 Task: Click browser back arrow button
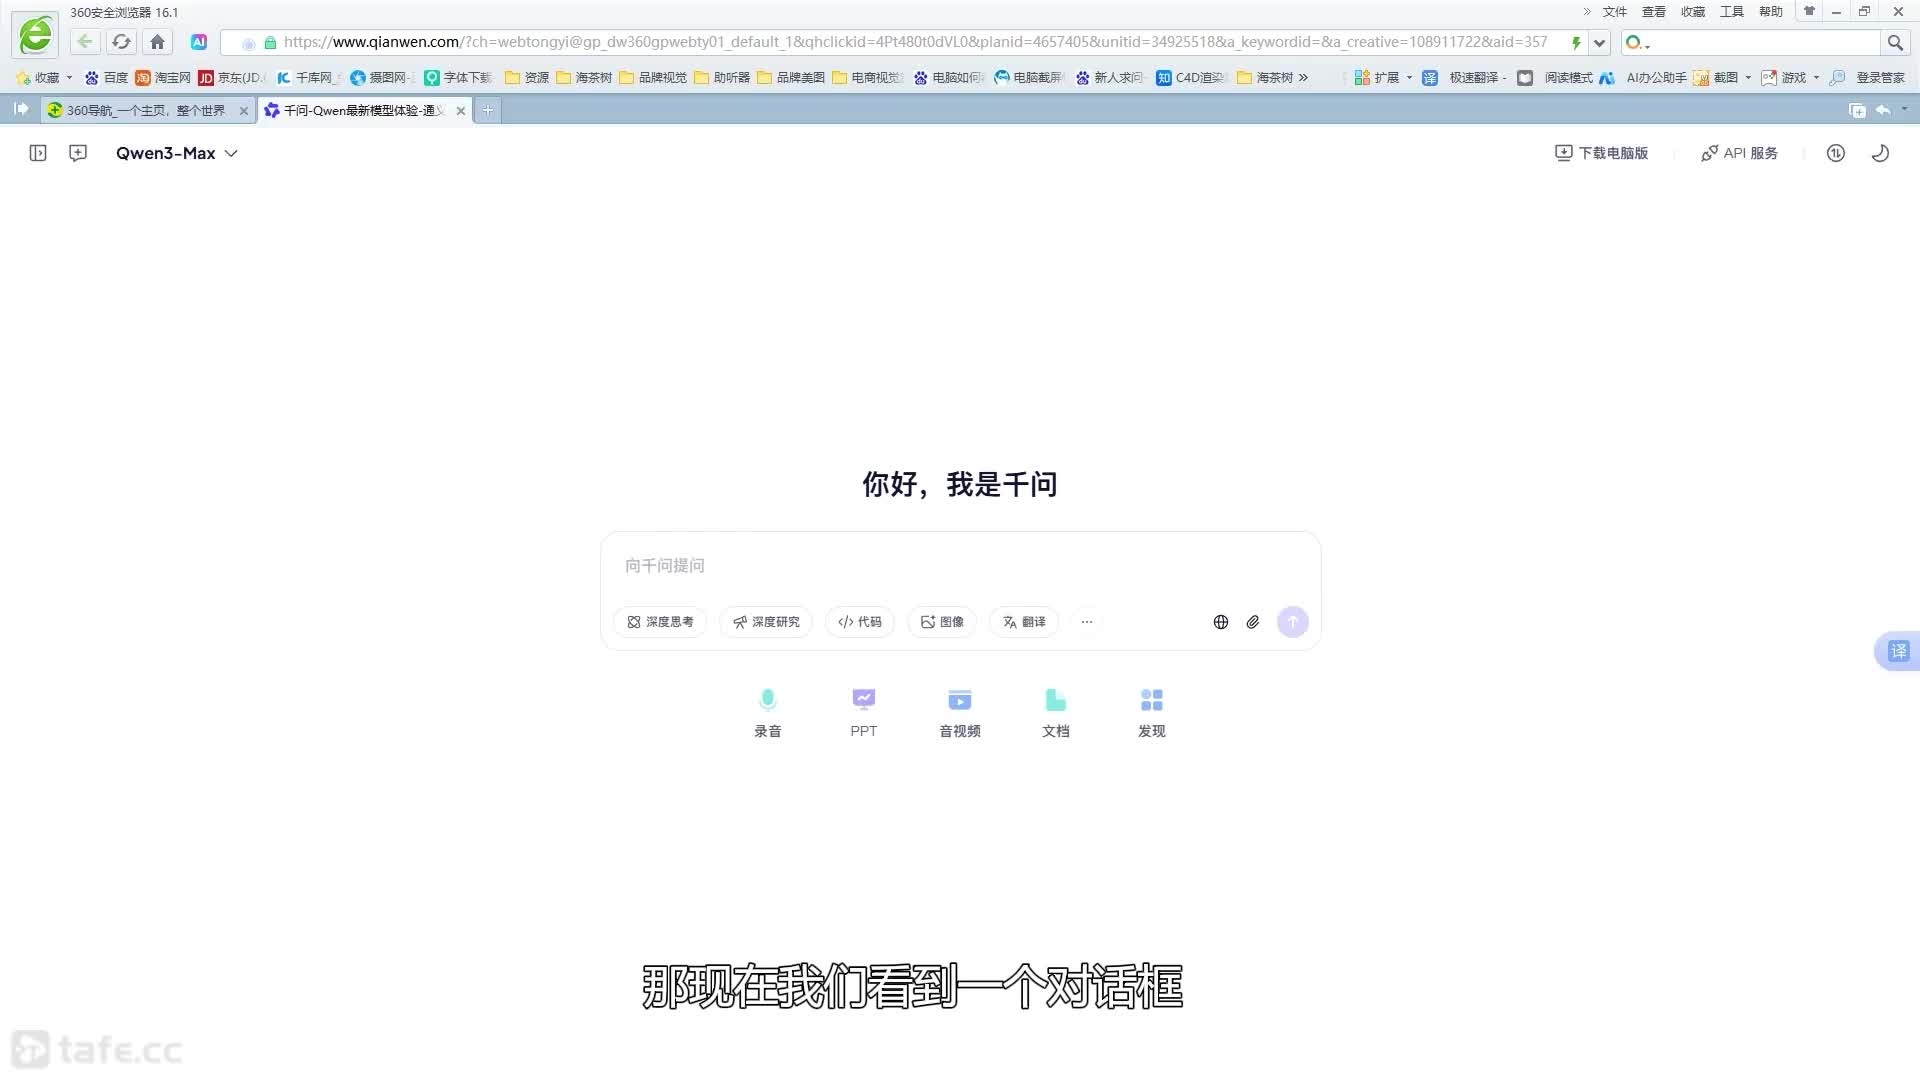click(85, 42)
